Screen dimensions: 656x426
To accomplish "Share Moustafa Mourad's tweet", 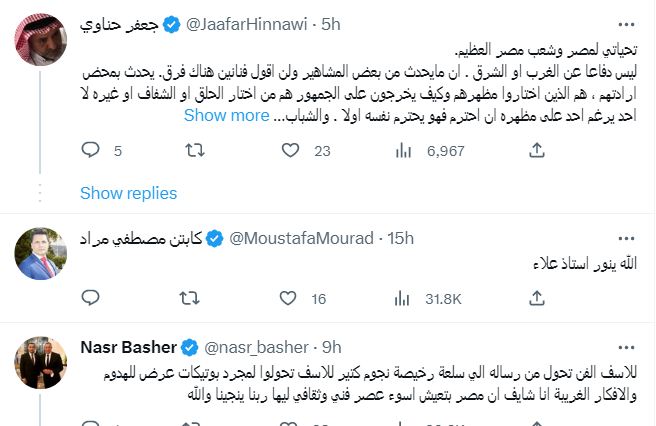I will pyautogui.click(x=537, y=298).
